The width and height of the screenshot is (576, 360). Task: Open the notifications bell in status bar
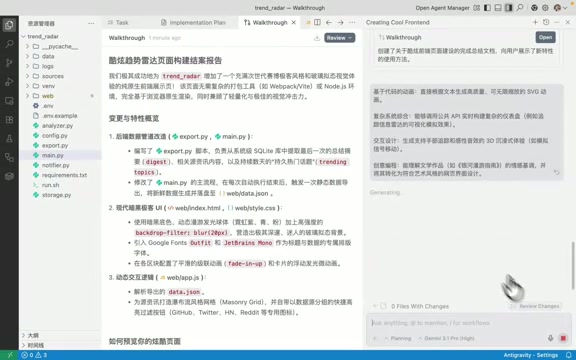tap(569, 355)
